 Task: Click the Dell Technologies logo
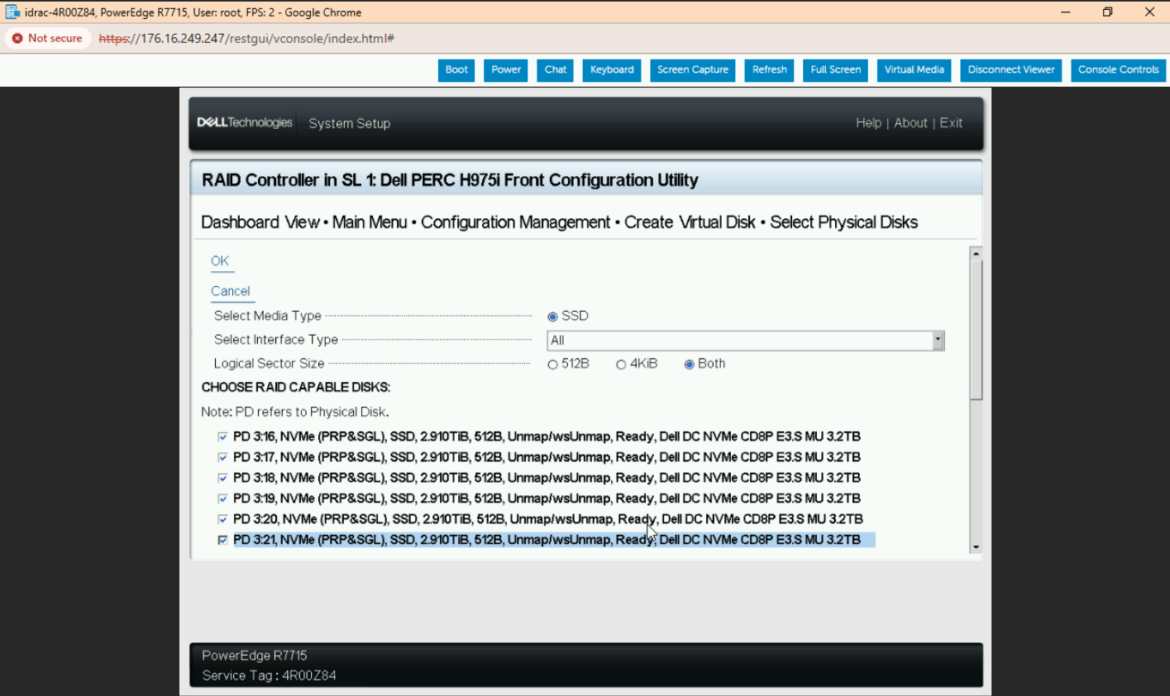click(244, 123)
